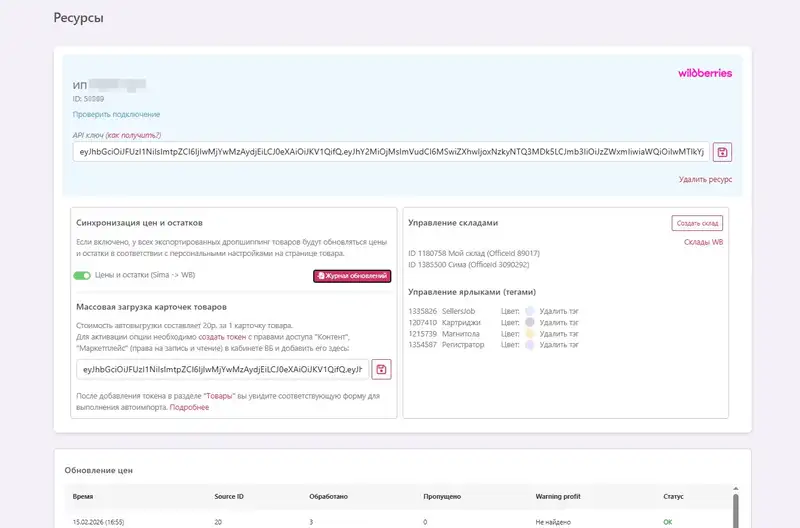The width and height of the screenshot is (800, 528).
Task: Follow the Товары section link
Action: [219, 396]
